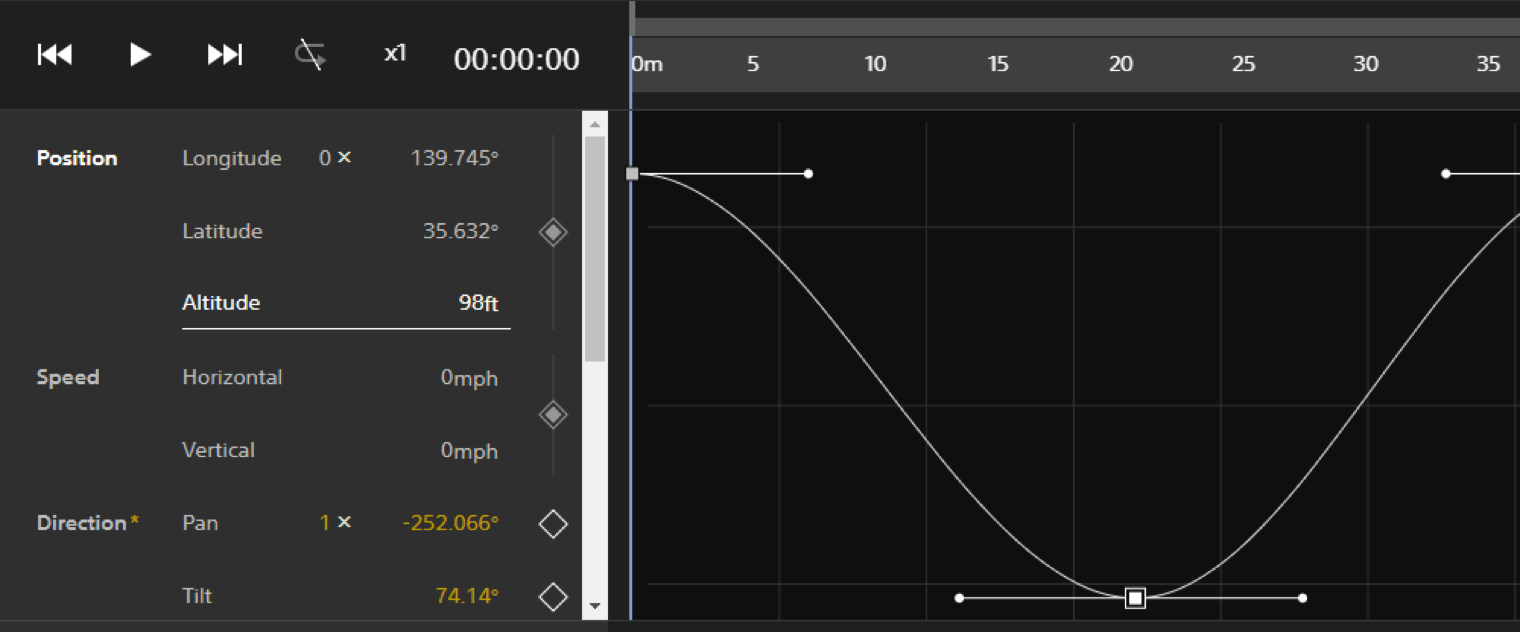Image resolution: width=1520 pixels, height=632 pixels.
Task: Click the playhead handle at timeline start
Action: (x=632, y=20)
